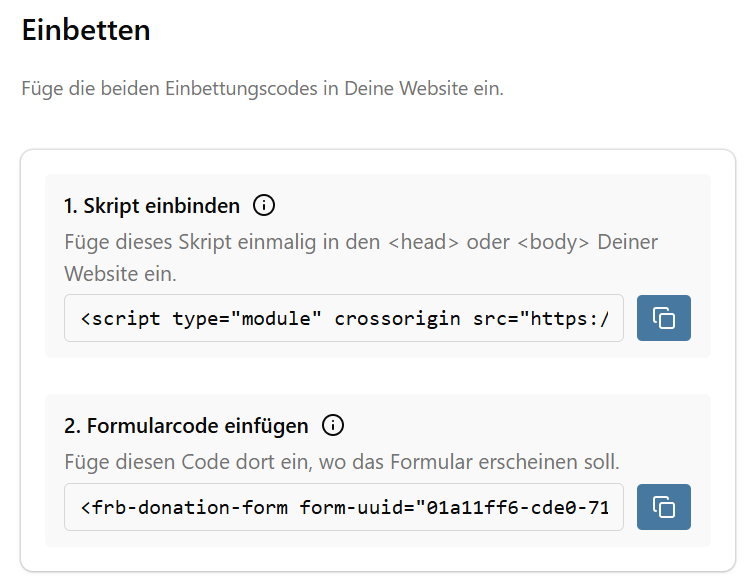Click the script type="module" code field
The image size is (748, 588).
click(x=344, y=318)
